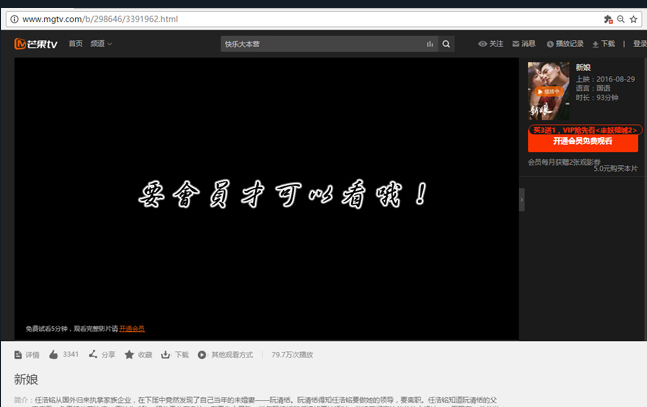Click the 79.7万次播放 play count text

tap(292, 355)
